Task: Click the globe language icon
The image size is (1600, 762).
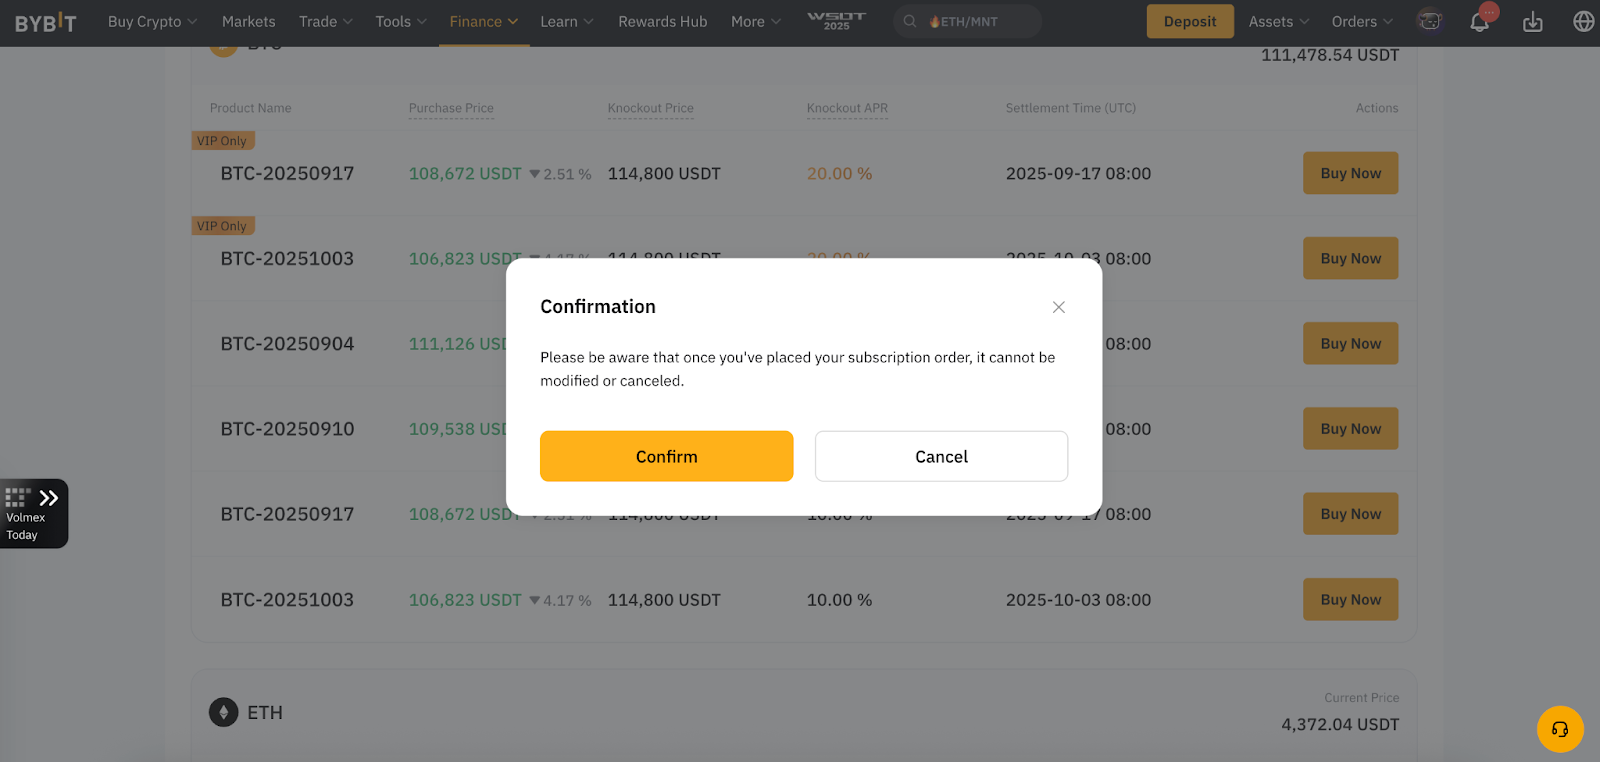Action: [x=1583, y=20]
